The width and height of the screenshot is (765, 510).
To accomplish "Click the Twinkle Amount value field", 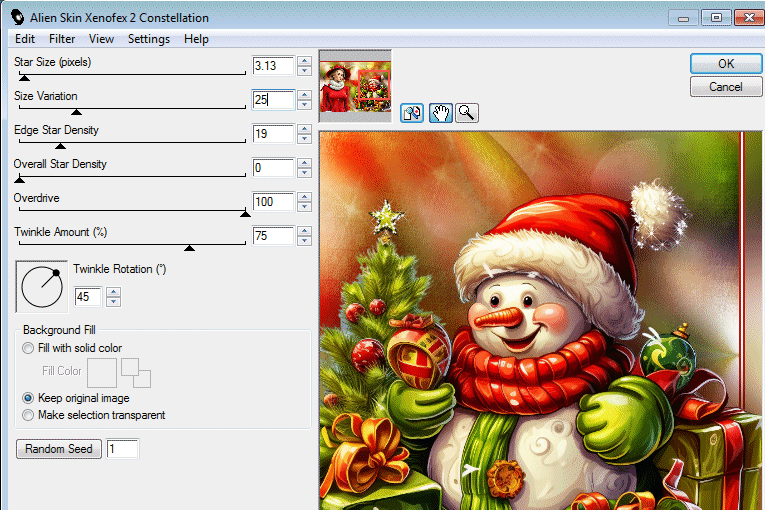I will pos(273,236).
